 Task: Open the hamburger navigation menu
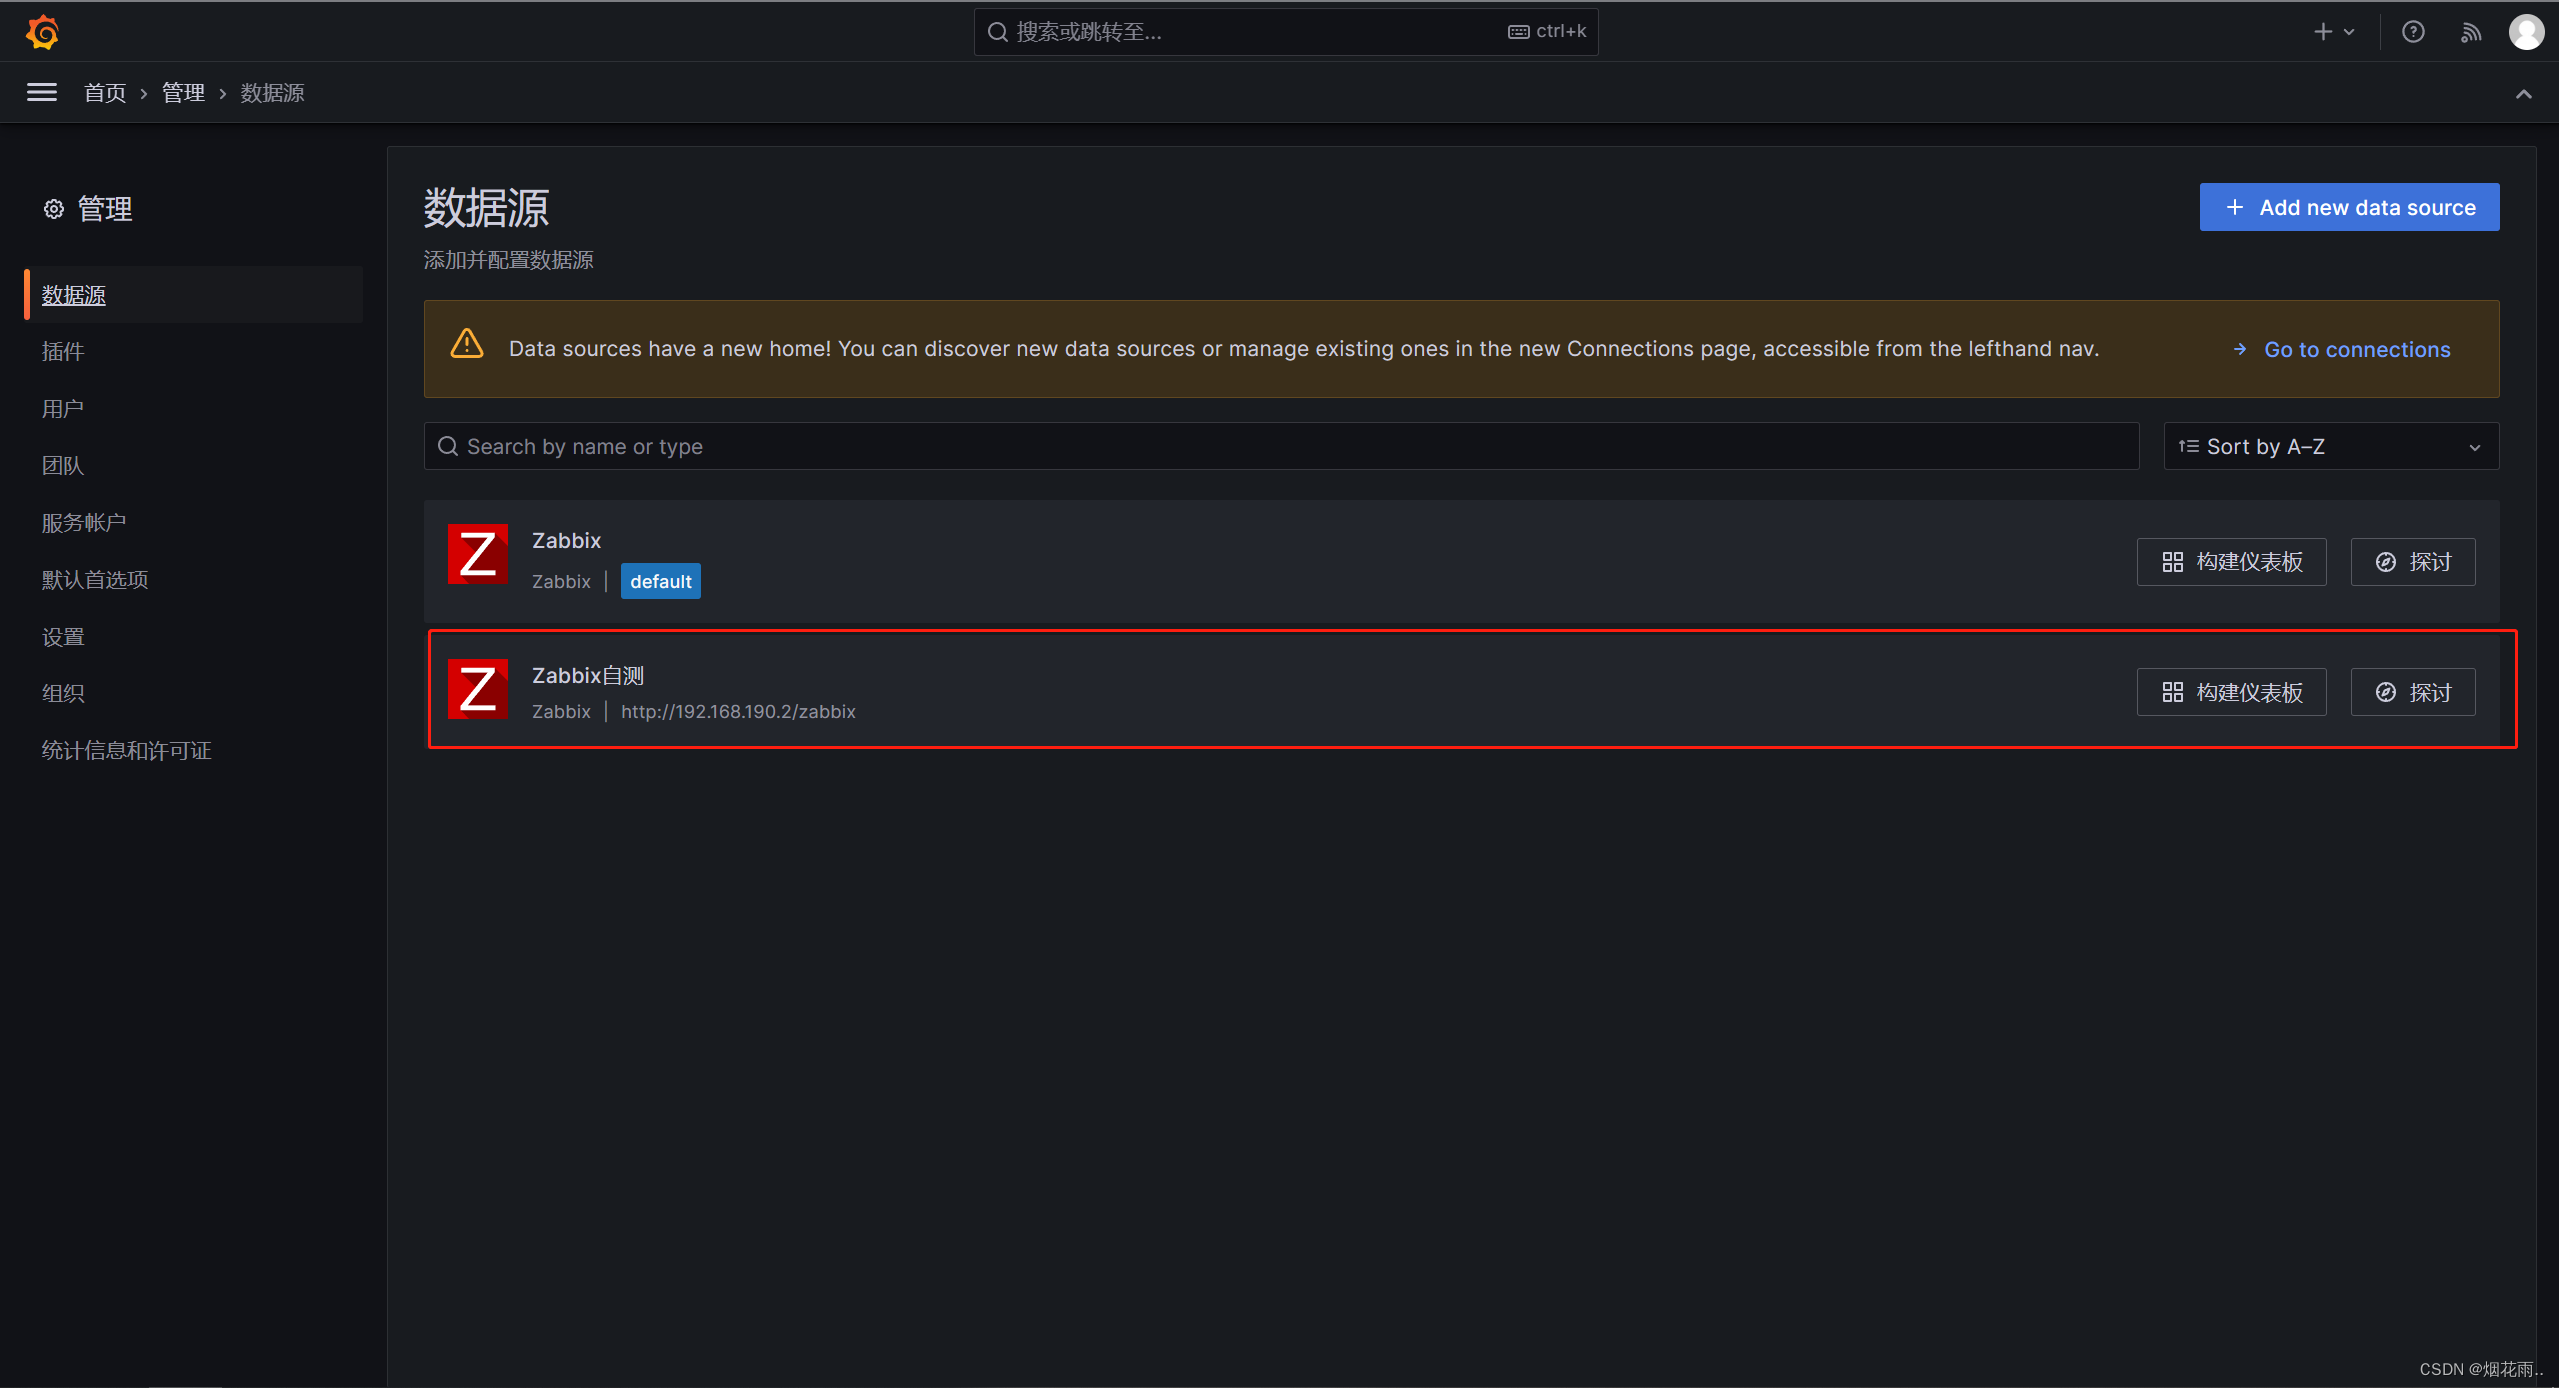pyautogui.click(x=41, y=93)
